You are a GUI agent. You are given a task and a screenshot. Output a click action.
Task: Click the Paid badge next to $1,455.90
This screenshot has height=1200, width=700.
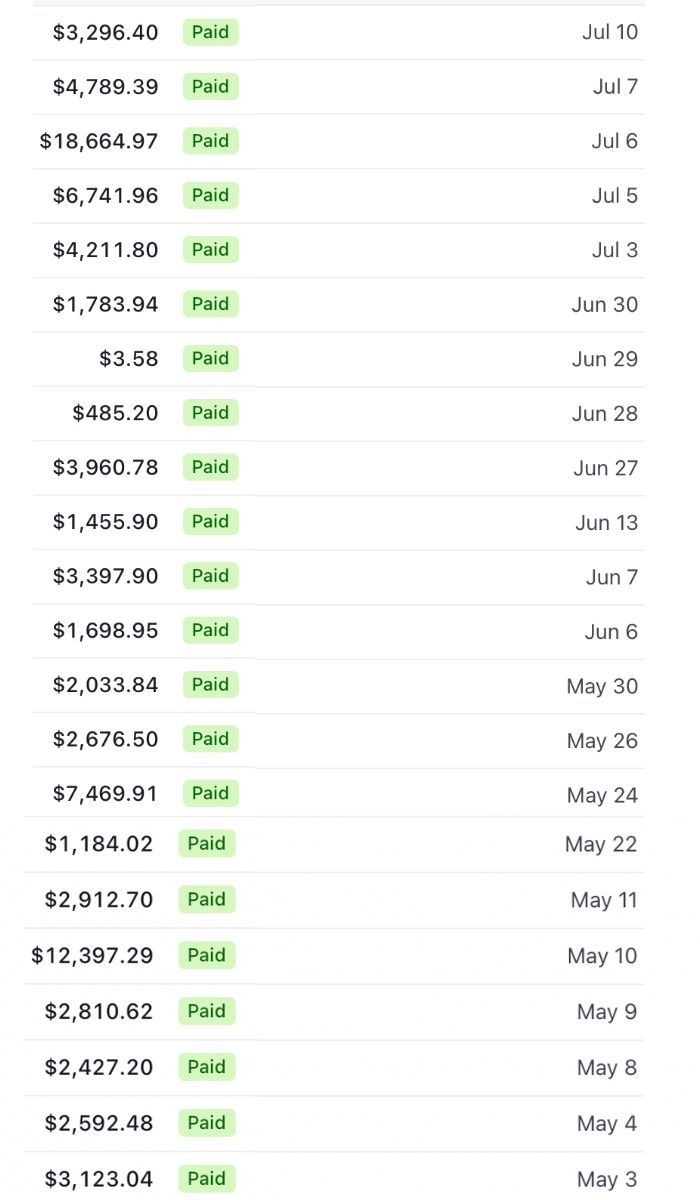tap(210, 522)
